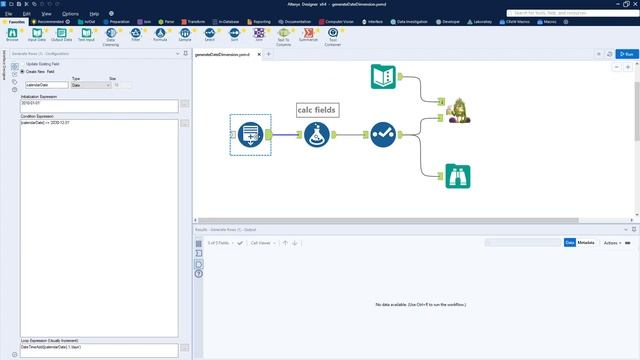The image size is (640, 360).
Task: Open the File menu
Action: [x=9, y=13]
